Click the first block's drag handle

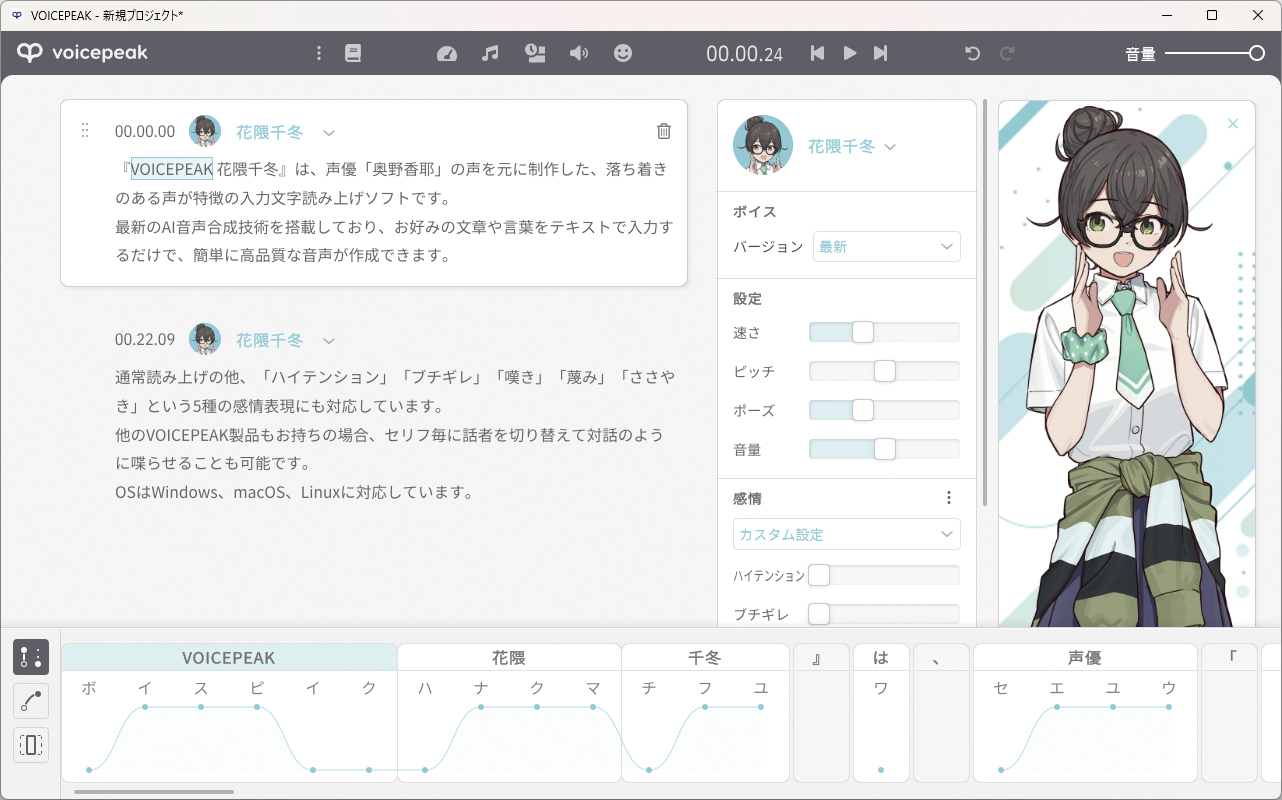[x=85, y=130]
